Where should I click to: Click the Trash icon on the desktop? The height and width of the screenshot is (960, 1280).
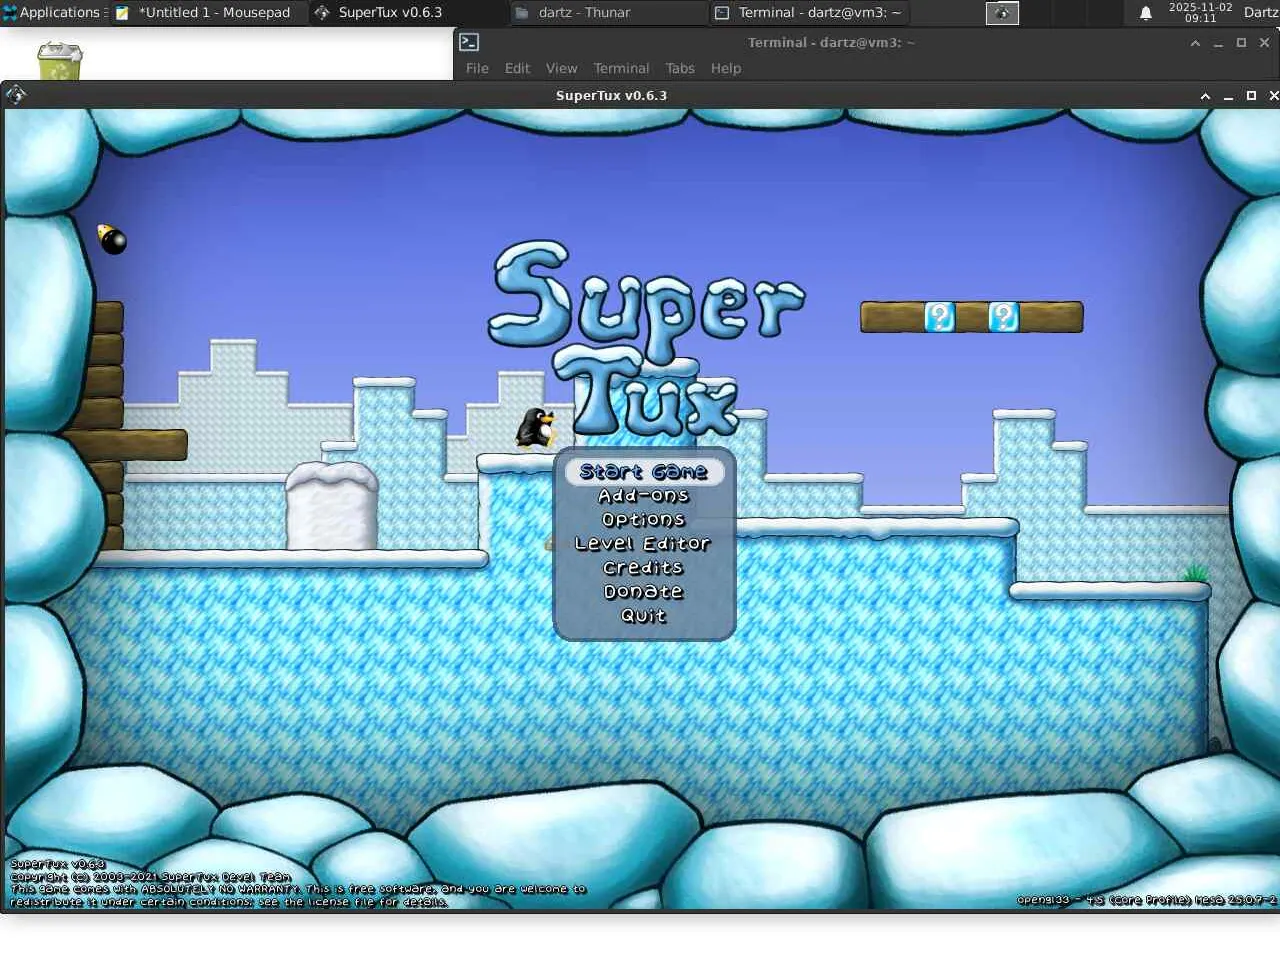(60, 60)
